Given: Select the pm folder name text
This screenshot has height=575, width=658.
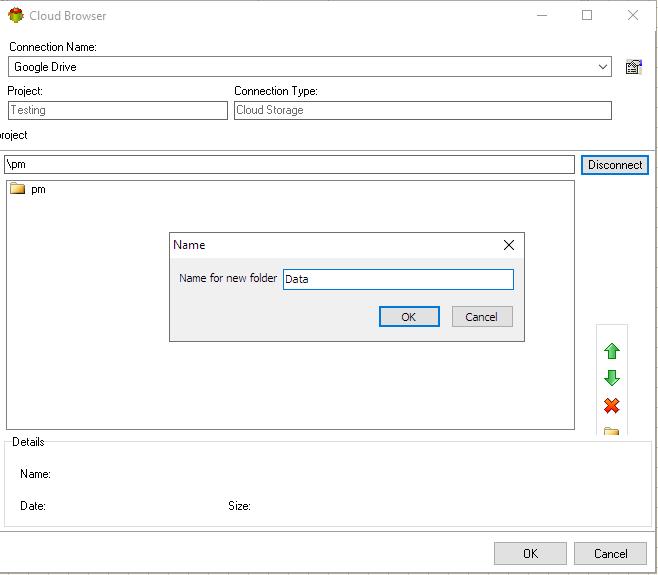Looking at the screenshot, I should tap(38, 190).
